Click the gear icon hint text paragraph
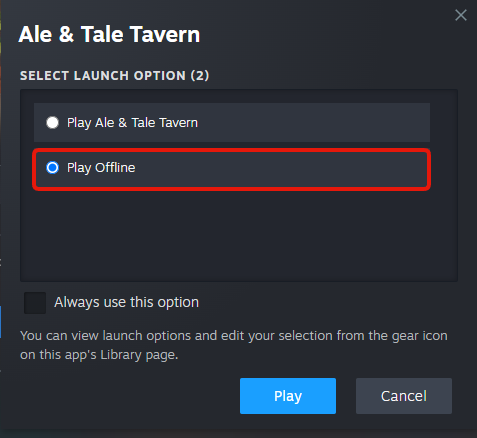 233,345
